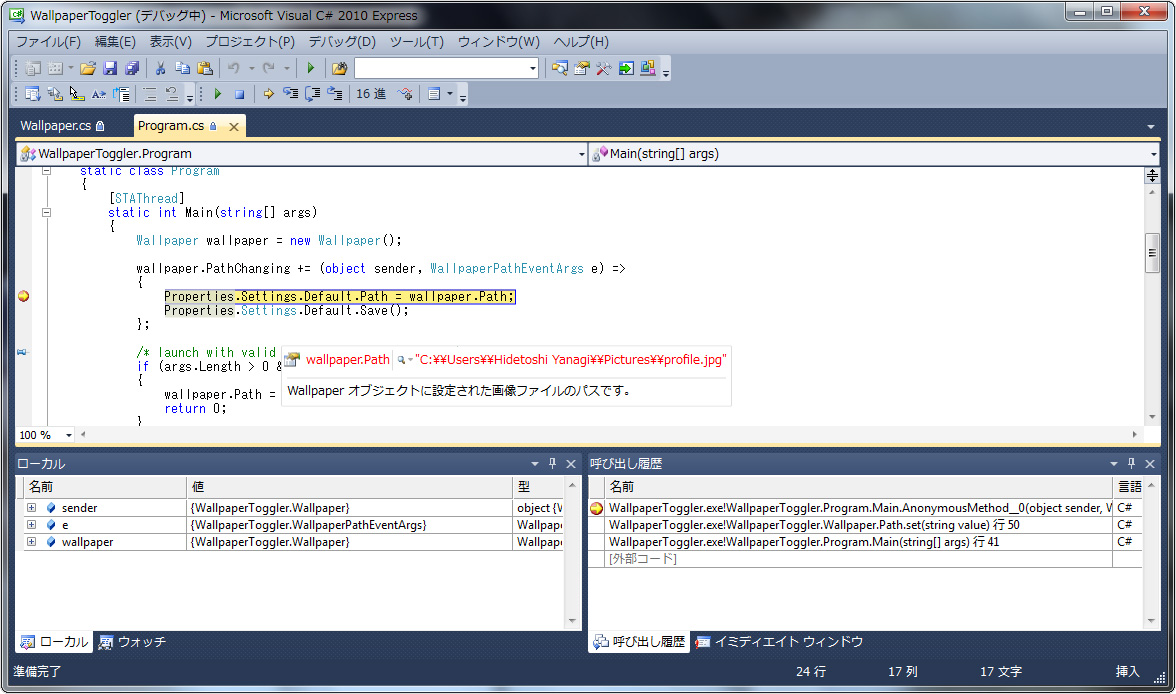Close the Program.cs tab

pos(234,127)
